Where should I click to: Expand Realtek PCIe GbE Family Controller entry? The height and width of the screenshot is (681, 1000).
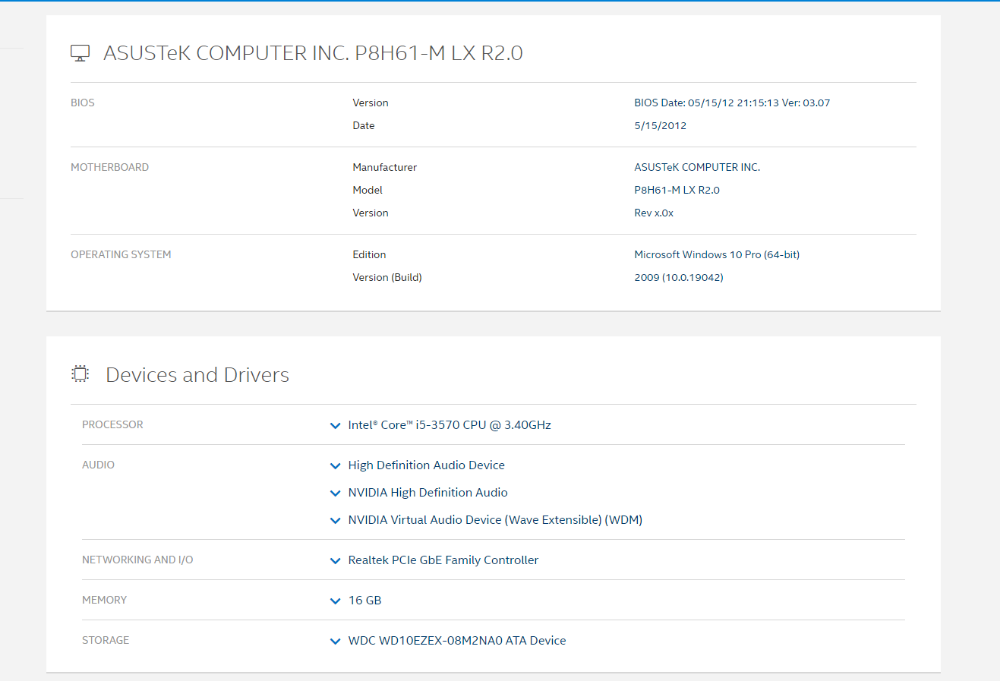pos(335,560)
